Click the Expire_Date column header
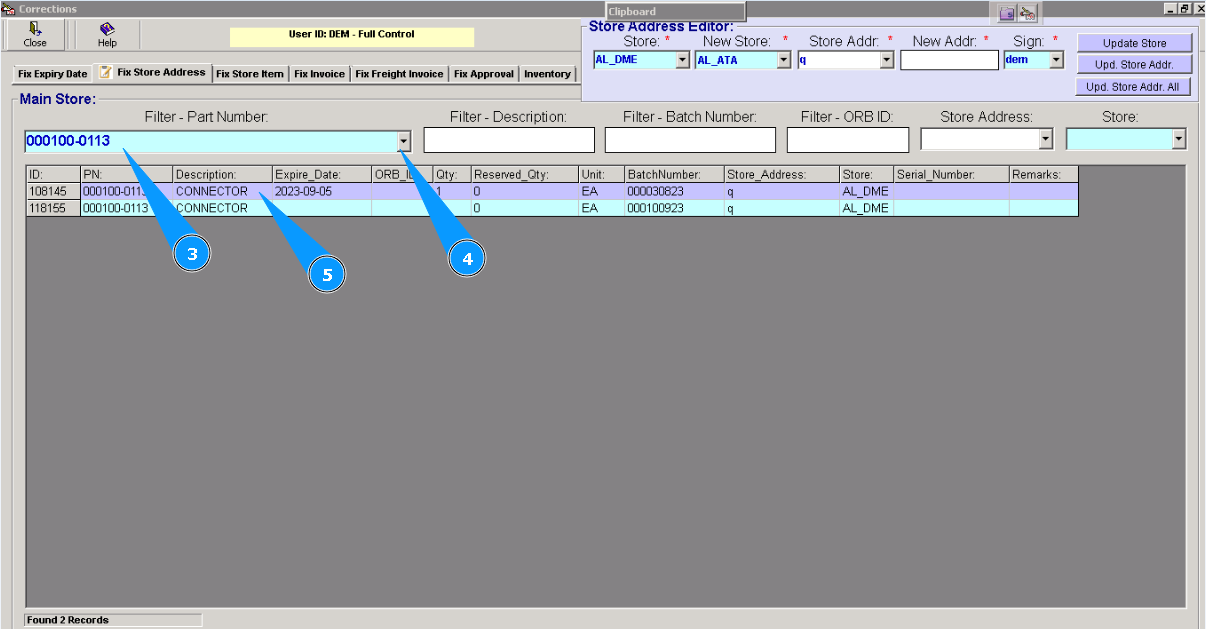This screenshot has width=1206, height=630. coord(321,174)
